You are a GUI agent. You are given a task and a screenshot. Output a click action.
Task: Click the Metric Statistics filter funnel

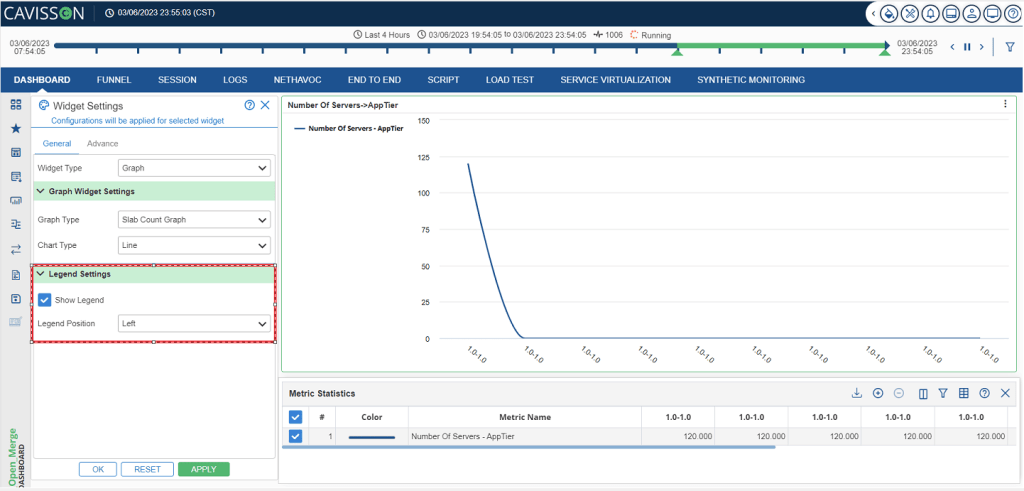942,393
